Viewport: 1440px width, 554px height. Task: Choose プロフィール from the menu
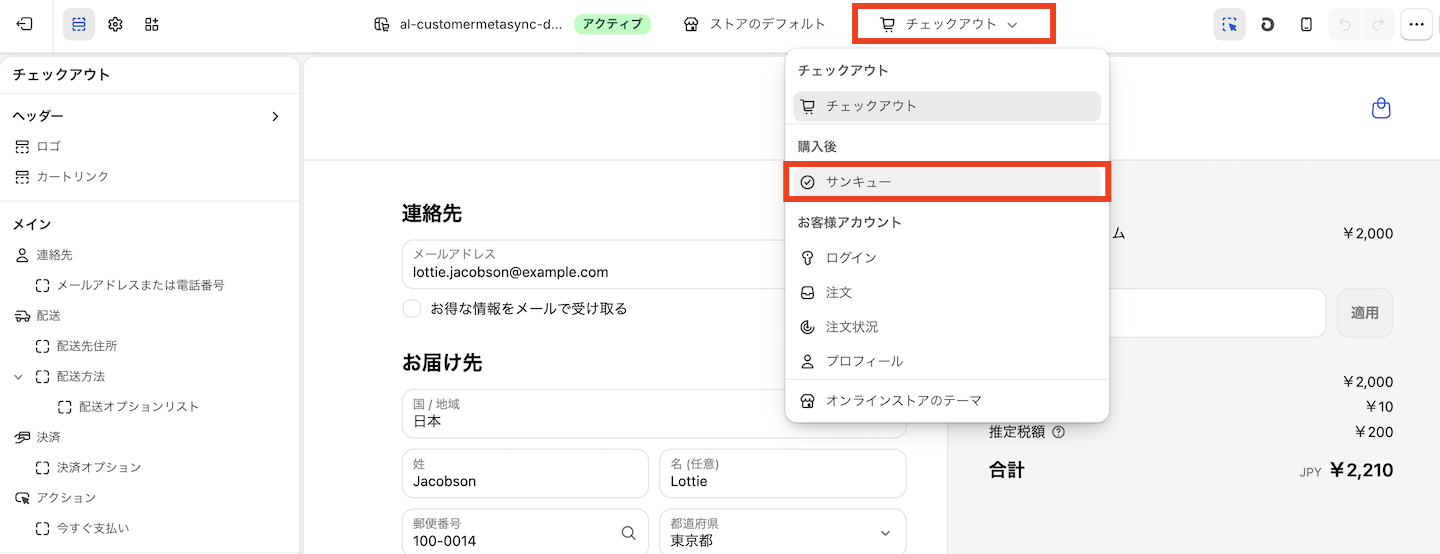[947, 361]
